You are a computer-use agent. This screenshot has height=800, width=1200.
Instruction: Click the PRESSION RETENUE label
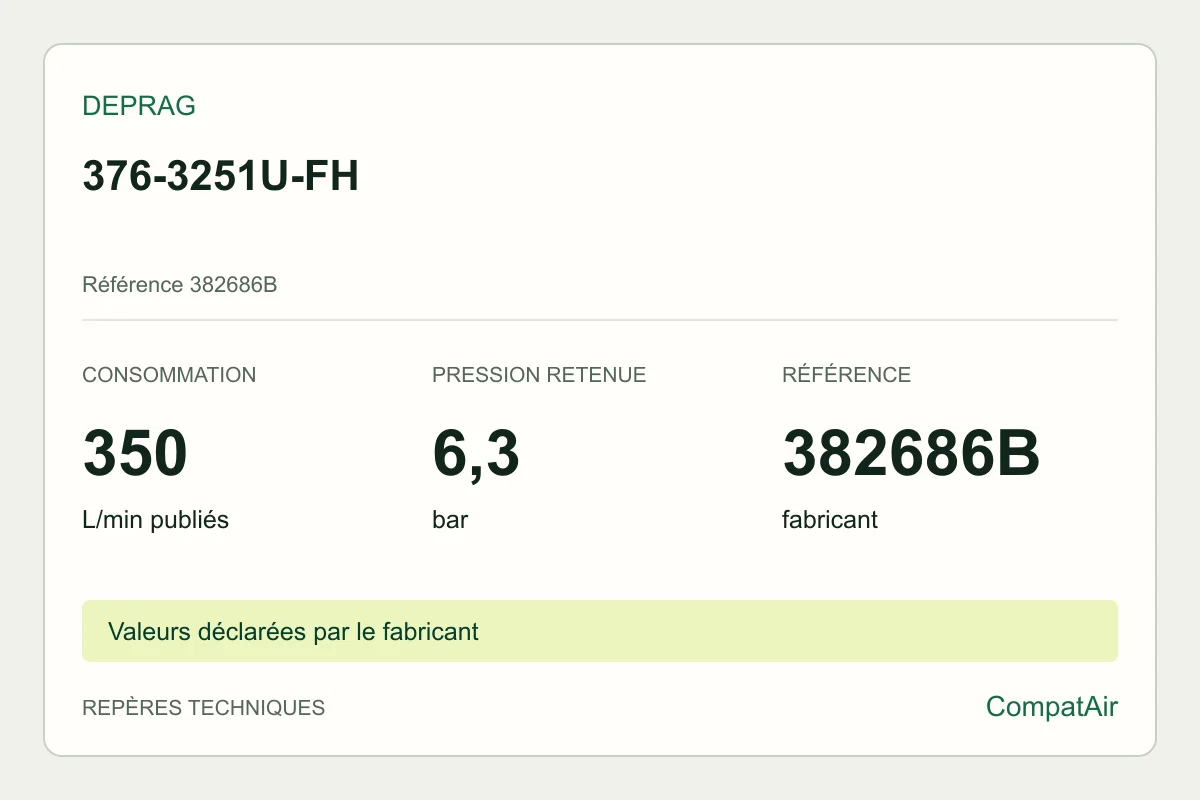tap(539, 375)
